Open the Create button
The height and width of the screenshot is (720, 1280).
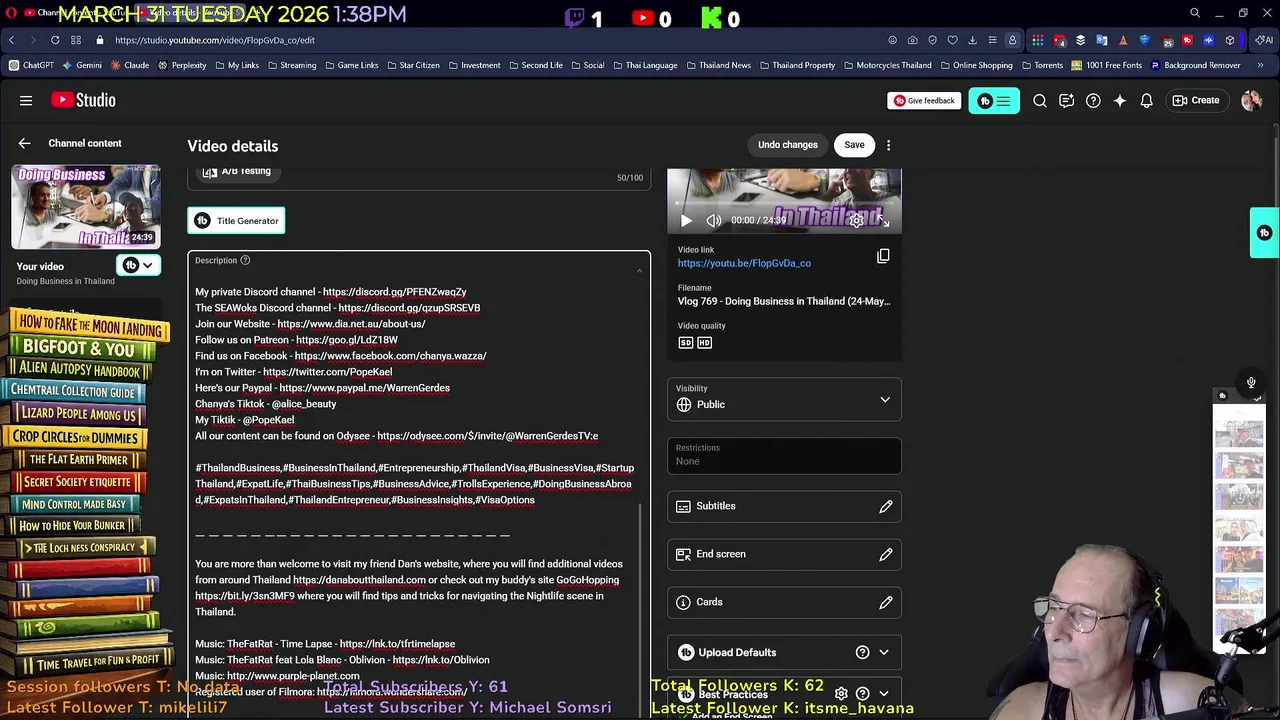[1196, 100]
